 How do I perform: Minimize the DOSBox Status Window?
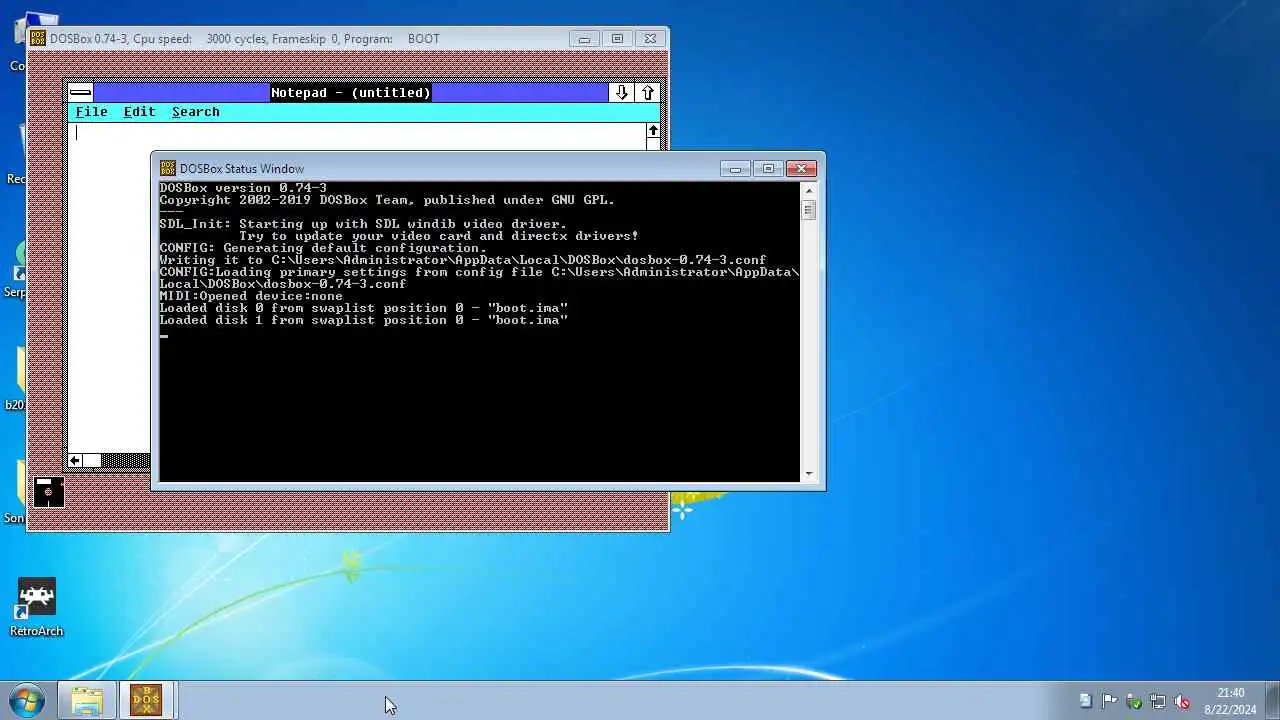coord(735,168)
